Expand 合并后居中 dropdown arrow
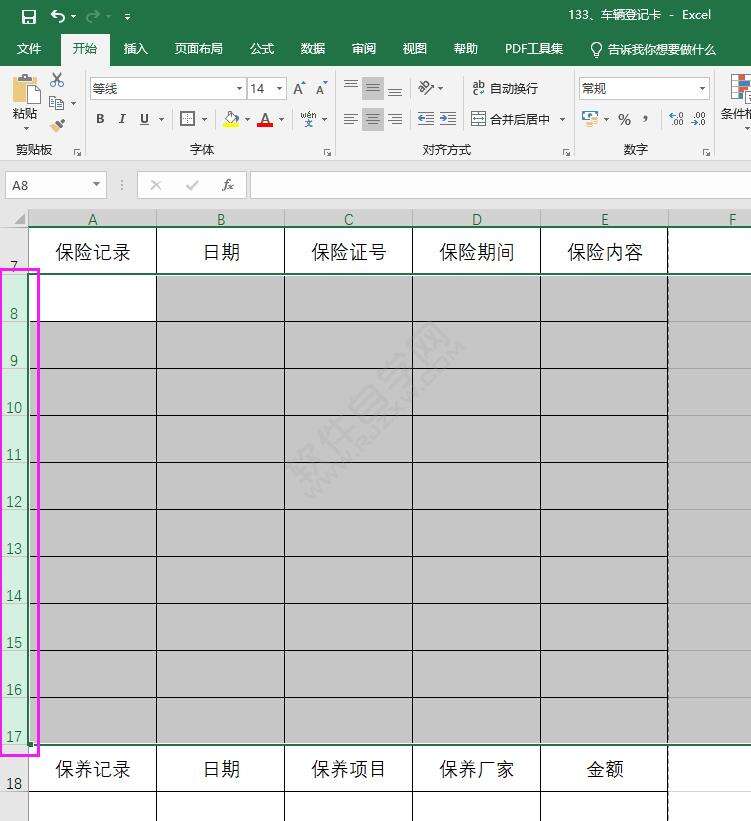 [x=562, y=119]
